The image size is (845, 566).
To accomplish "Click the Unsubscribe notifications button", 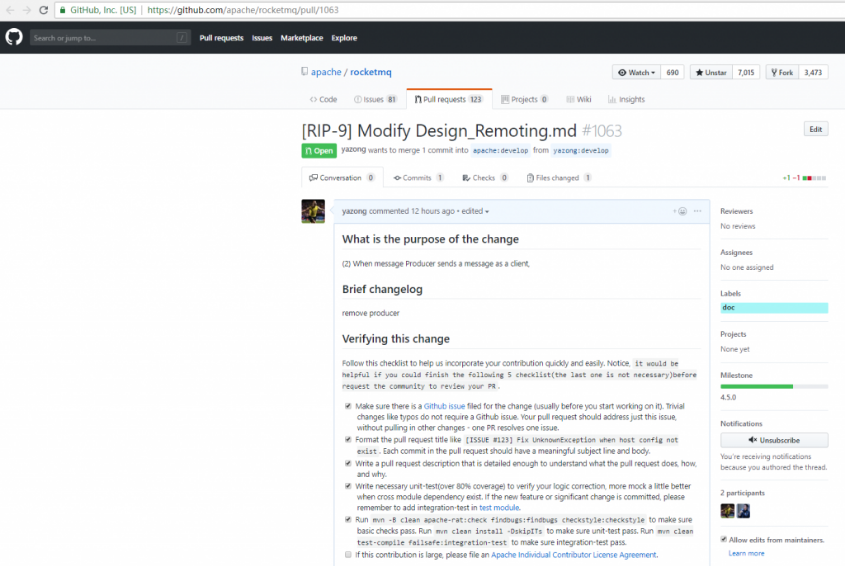I will [x=774, y=440].
